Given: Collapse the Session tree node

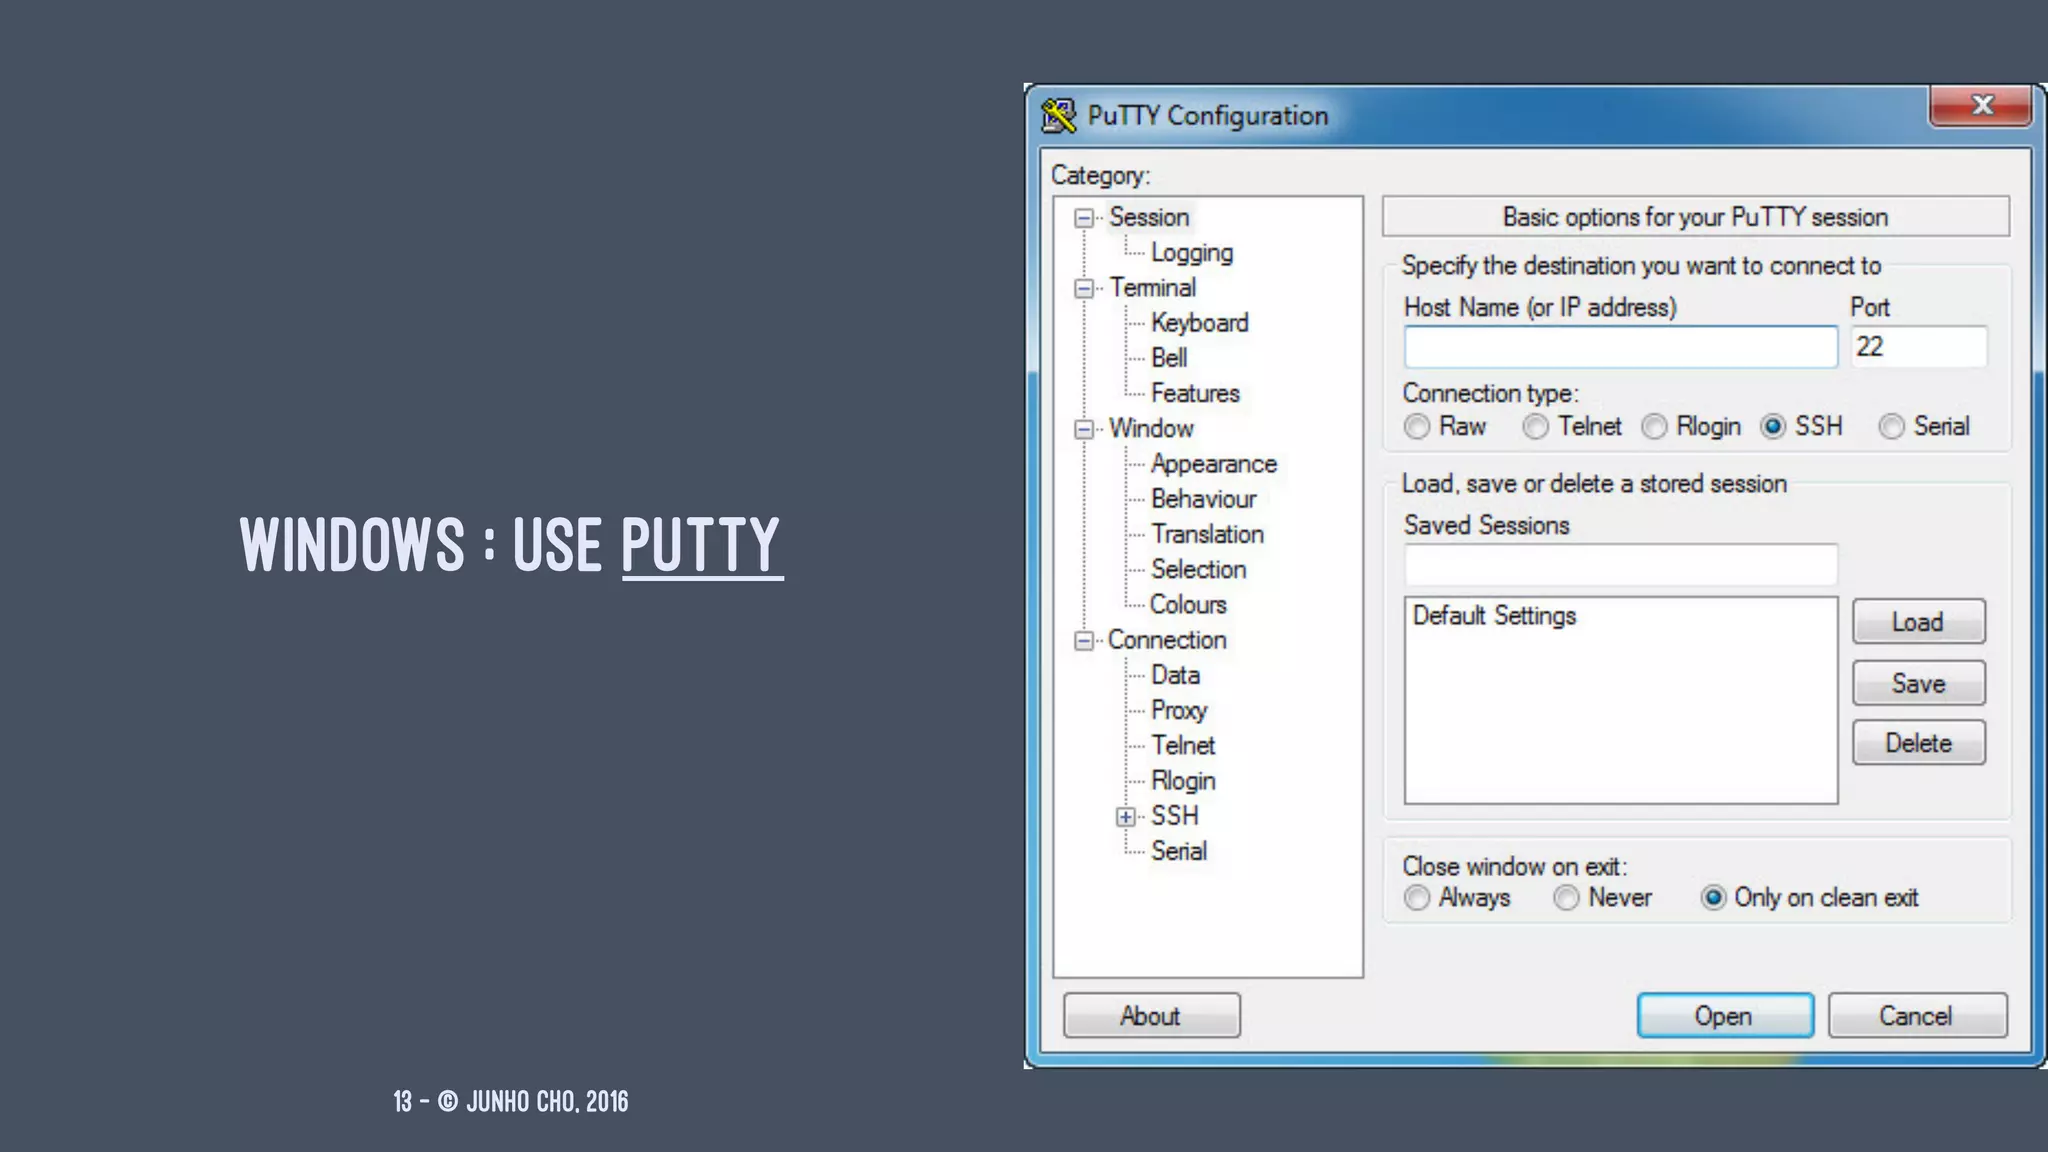Looking at the screenshot, I should tap(1083, 218).
